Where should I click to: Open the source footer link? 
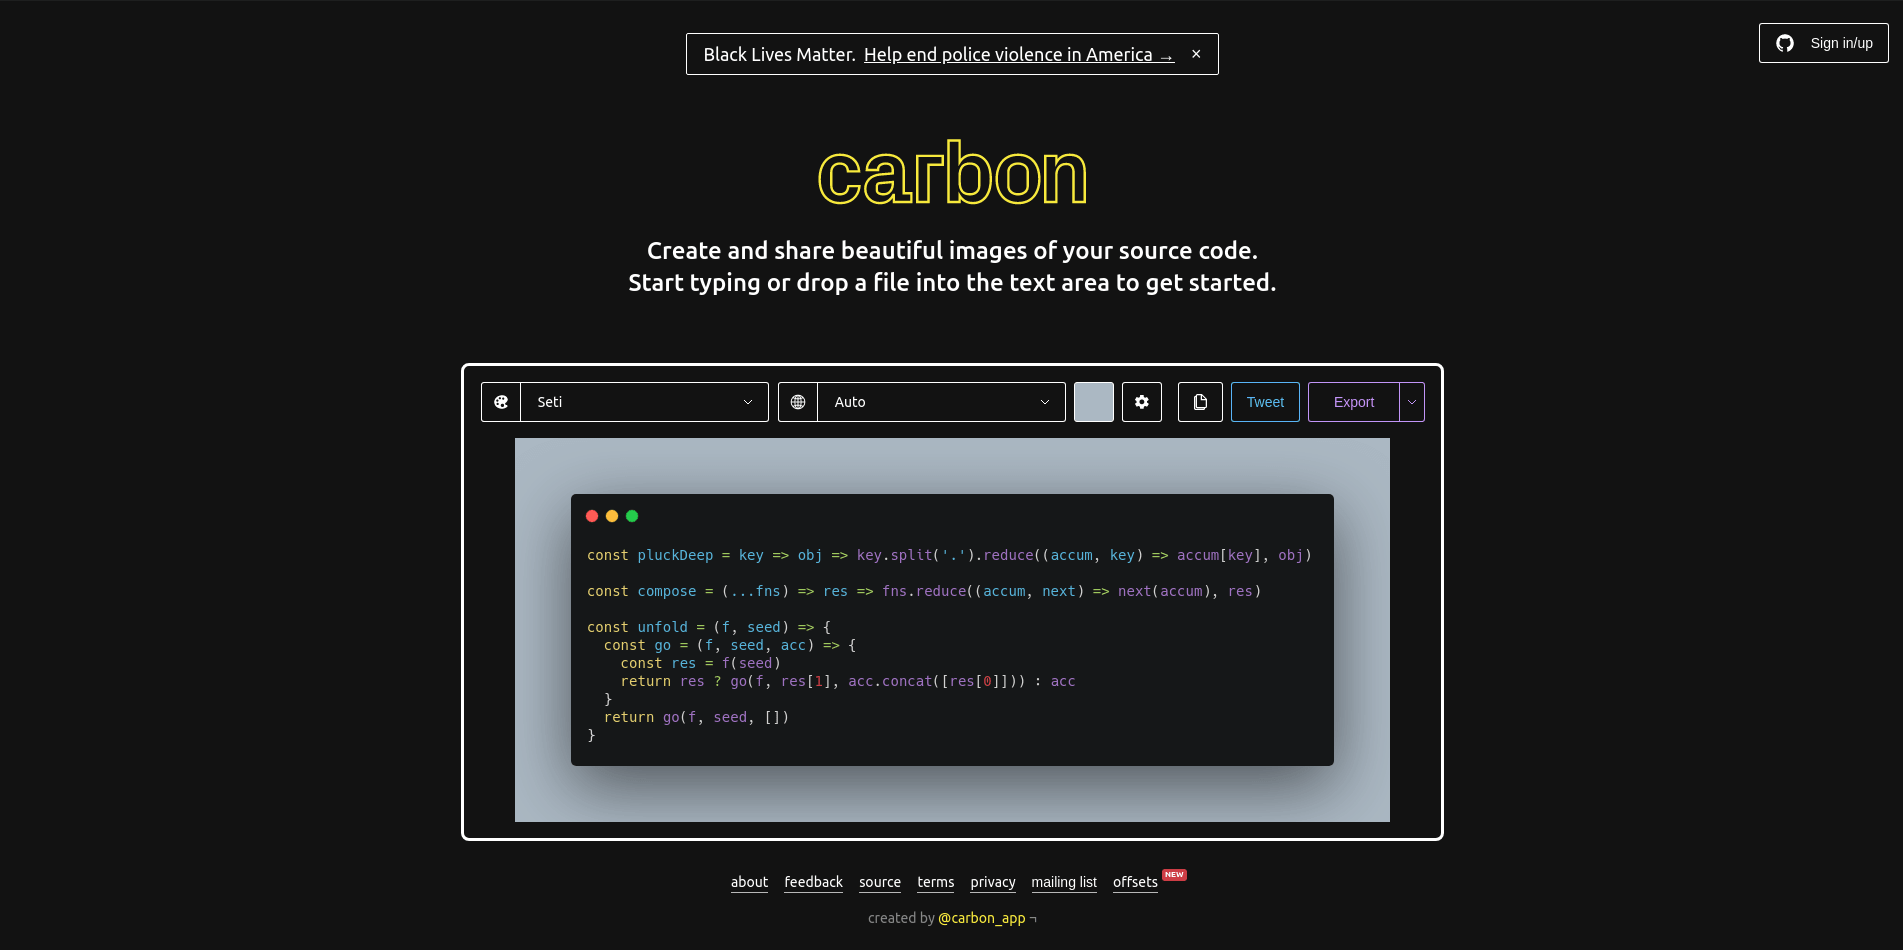coord(880,882)
